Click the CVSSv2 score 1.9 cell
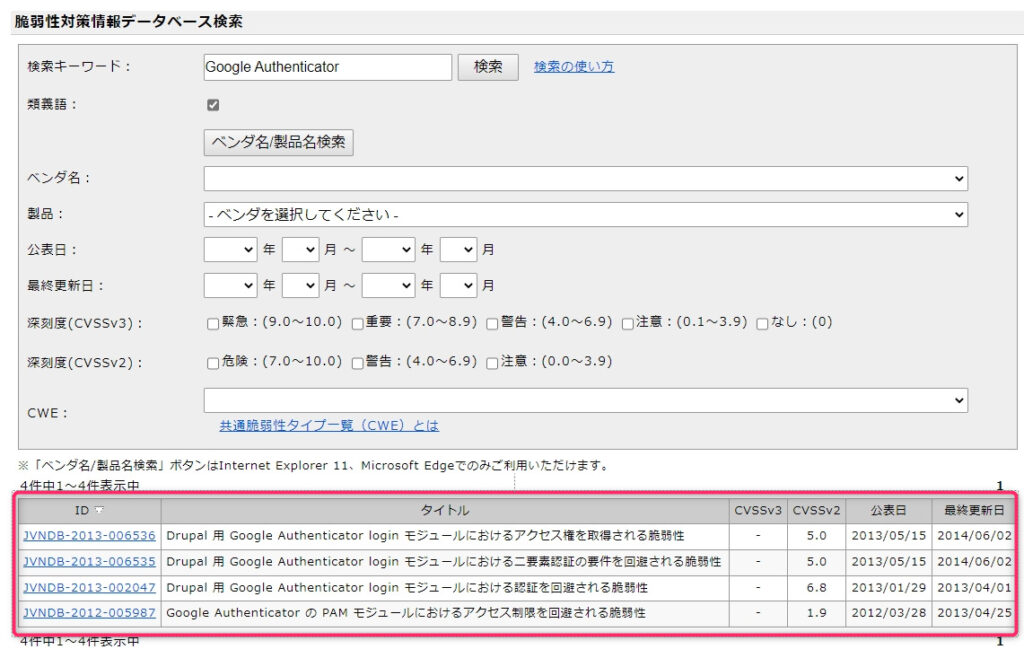Image resolution: width=1024 pixels, height=658 pixels. coord(816,613)
